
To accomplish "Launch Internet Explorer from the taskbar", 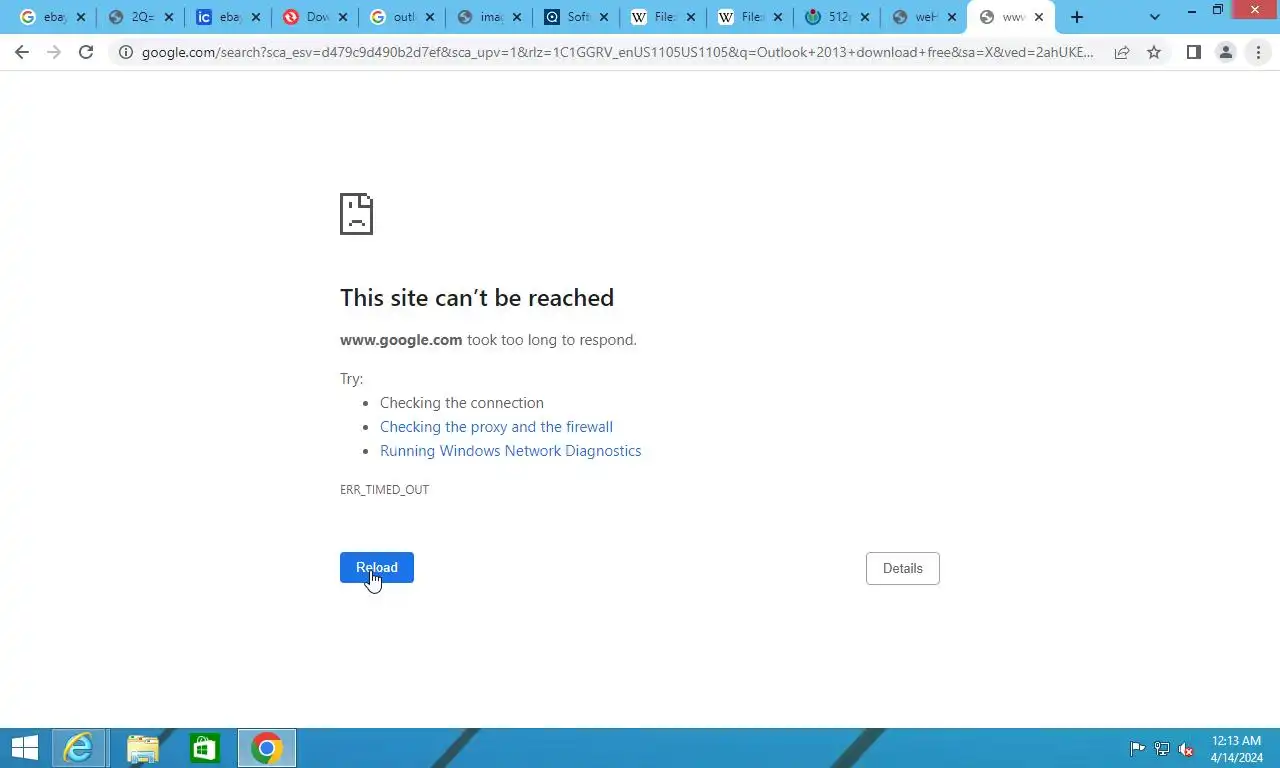I will click(x=79, y=748).
